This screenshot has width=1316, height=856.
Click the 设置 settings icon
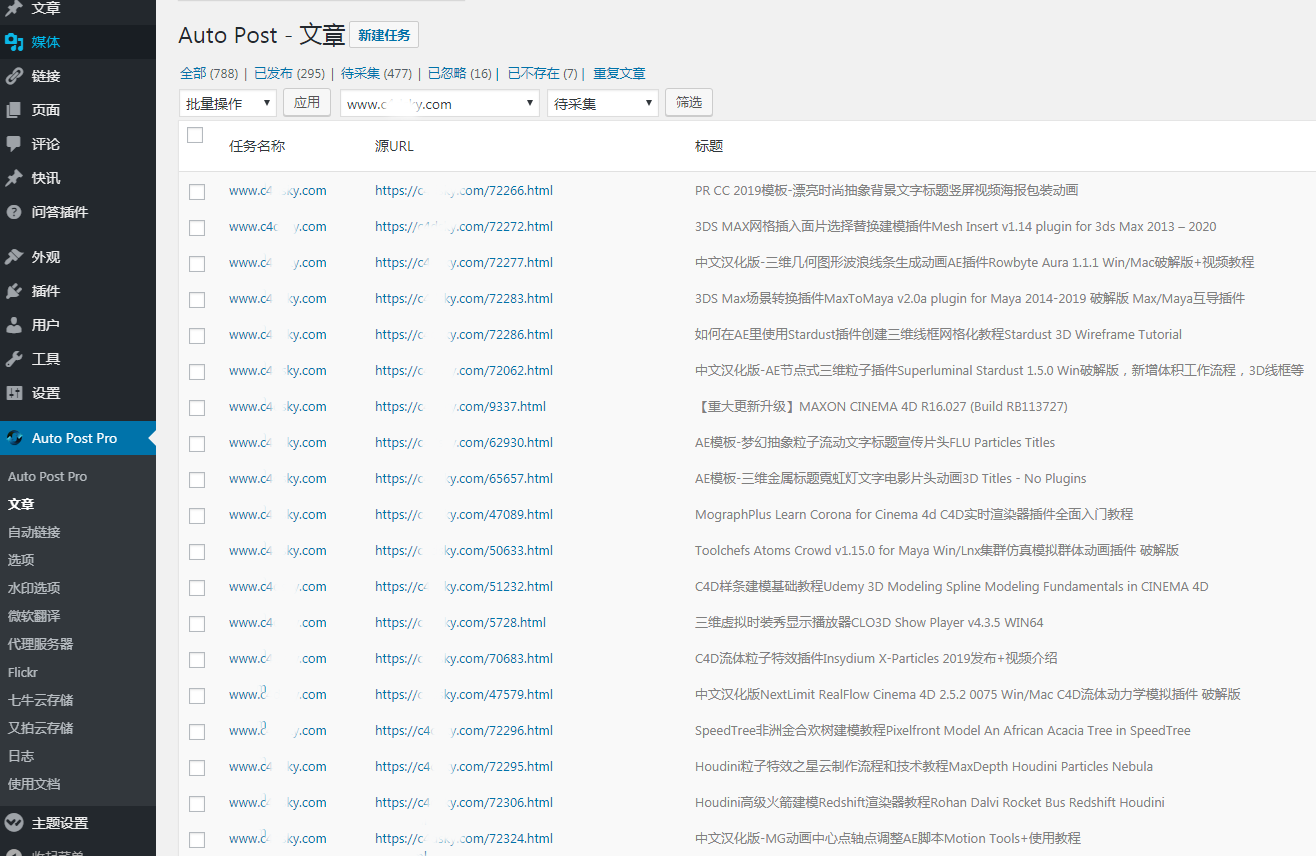coord(14,393)
